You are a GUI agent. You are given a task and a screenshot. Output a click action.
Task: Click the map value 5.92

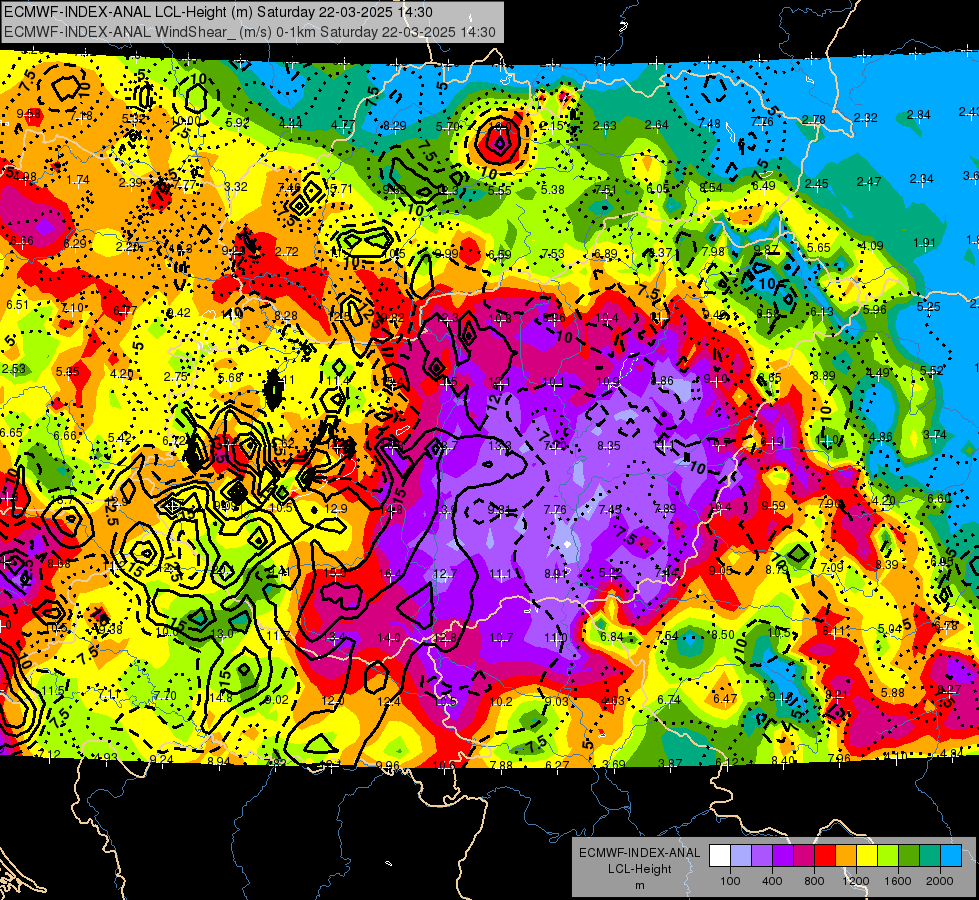[238, 122]
